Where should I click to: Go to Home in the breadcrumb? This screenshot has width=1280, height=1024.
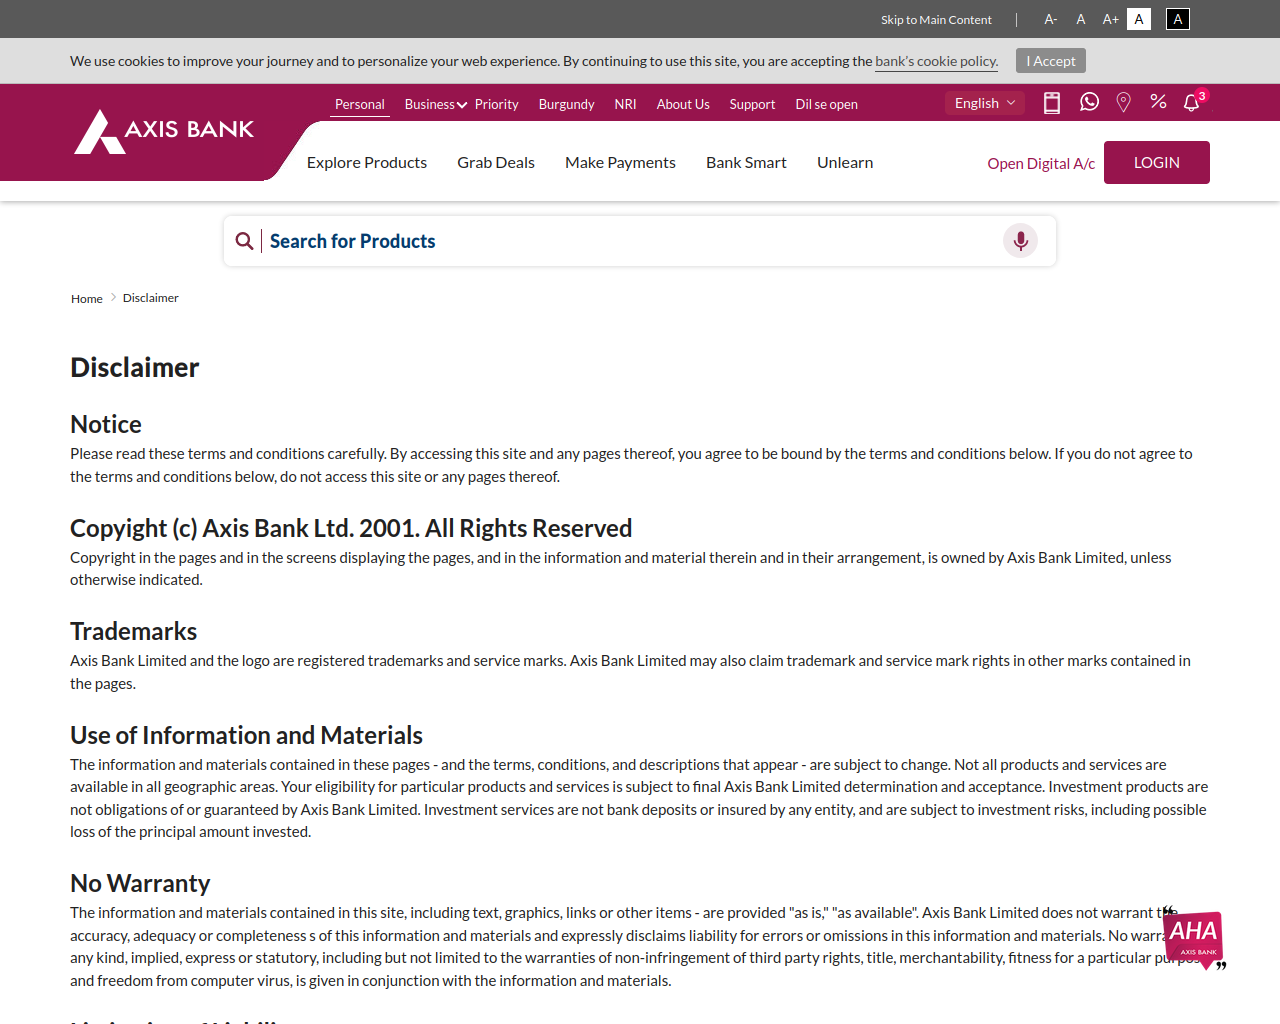pyautogui.click(x=87, y=298)
